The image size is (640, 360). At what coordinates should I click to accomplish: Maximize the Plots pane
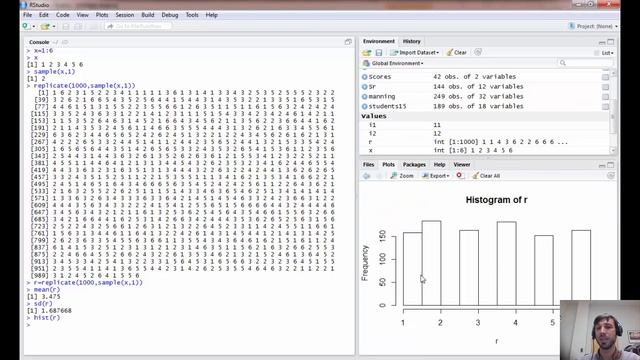point(611,165)
